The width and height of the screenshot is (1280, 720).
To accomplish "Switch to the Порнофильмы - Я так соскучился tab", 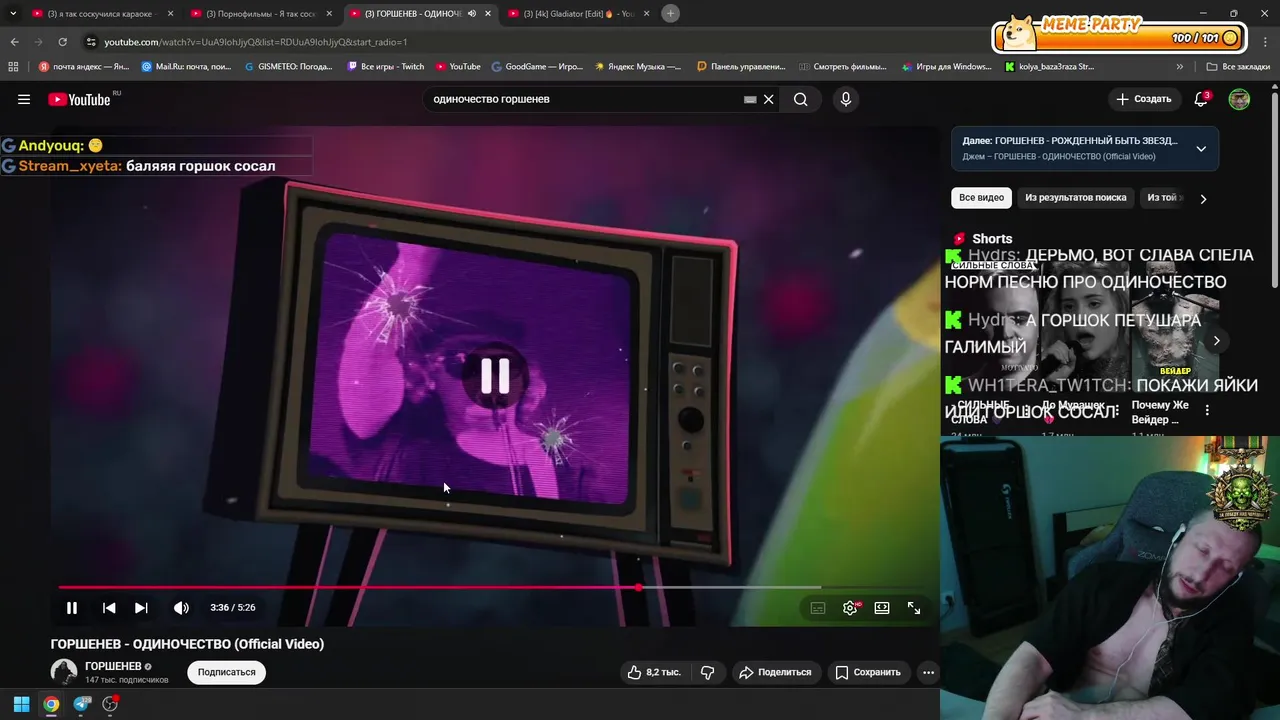I will 260,14.
